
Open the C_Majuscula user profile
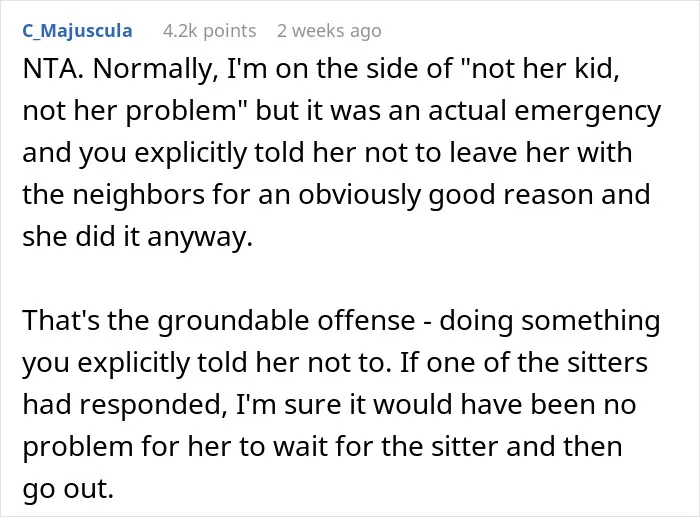[x=77, y=31]
